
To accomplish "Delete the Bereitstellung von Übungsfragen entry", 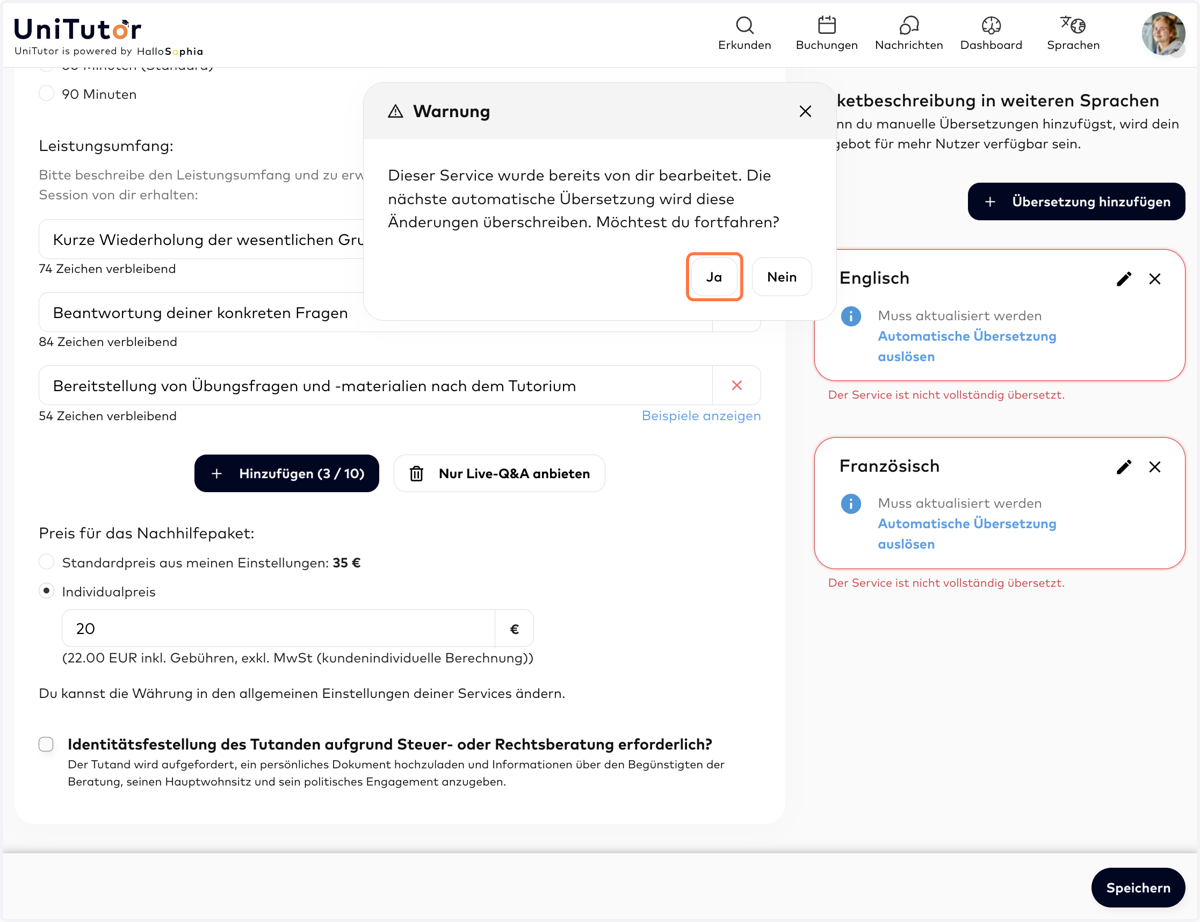I will pos(737,386).
